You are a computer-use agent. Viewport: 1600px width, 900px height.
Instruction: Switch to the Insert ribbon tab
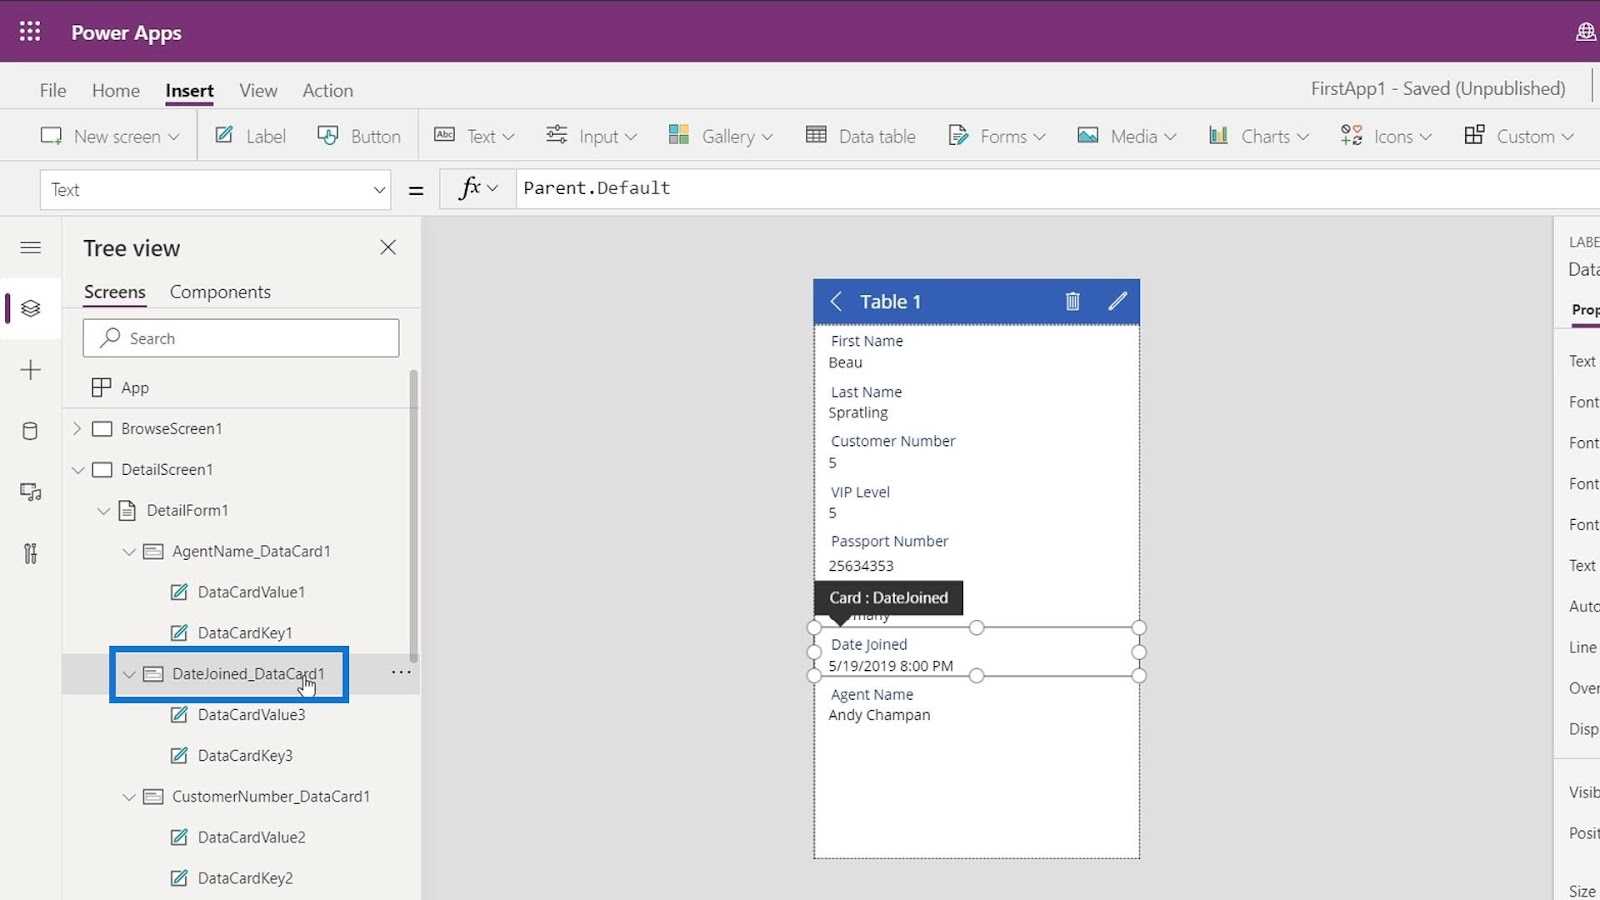pyautogui.click(x=190, y=90)
